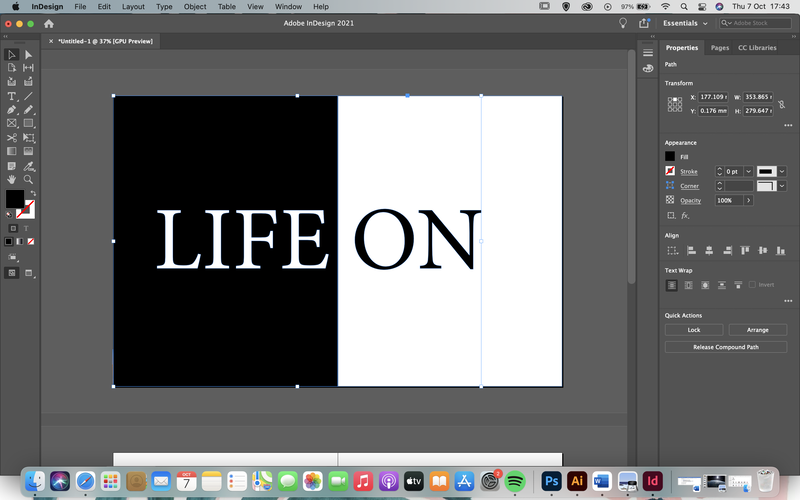
Task: Click the black Fill color swatch
Action: click(x=670, y=157)
